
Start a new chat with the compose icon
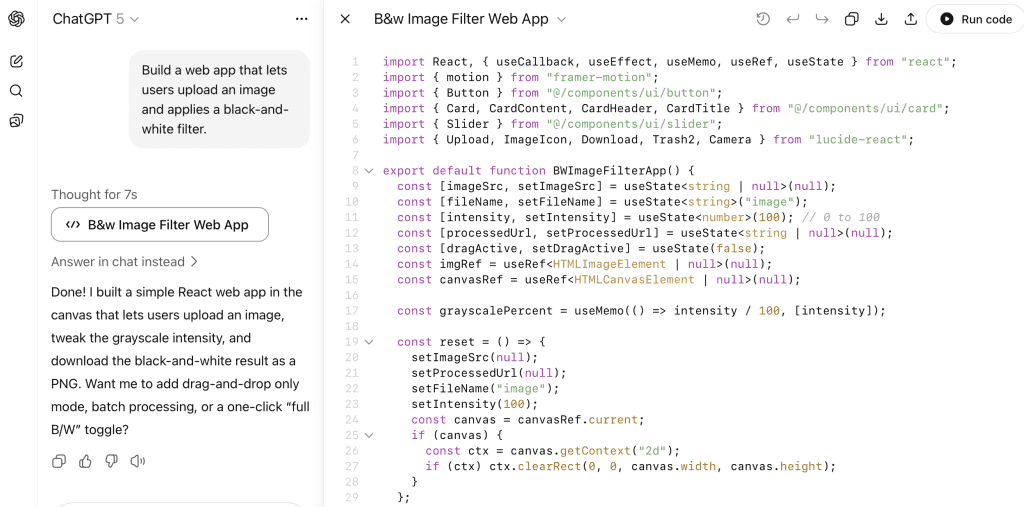17,61
